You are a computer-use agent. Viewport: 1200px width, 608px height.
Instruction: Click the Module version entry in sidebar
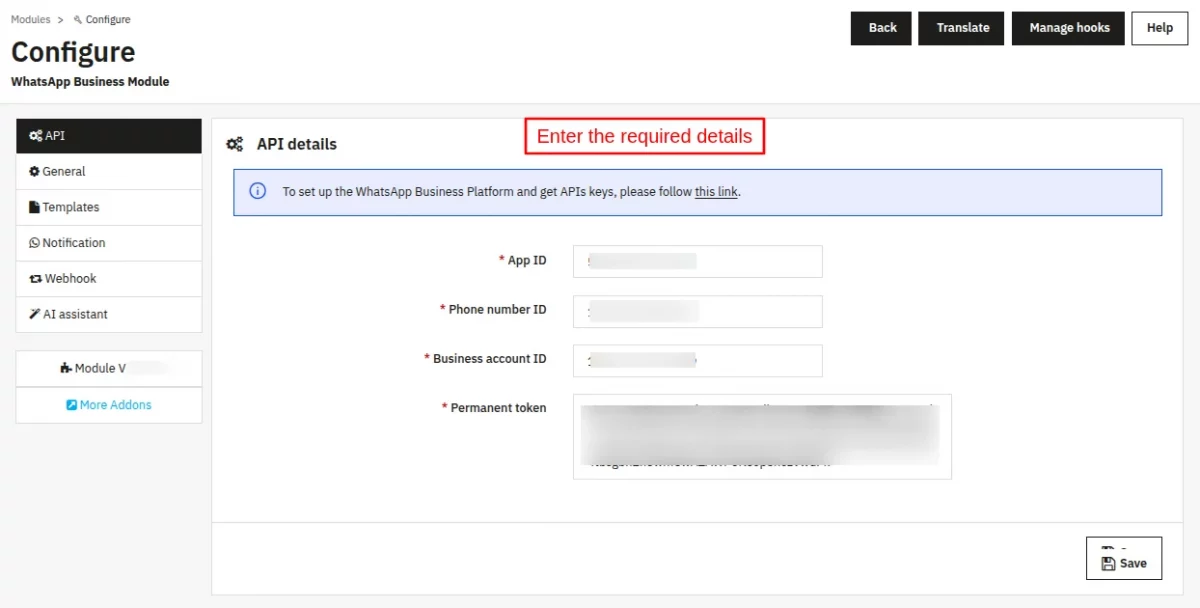(109, 368)
